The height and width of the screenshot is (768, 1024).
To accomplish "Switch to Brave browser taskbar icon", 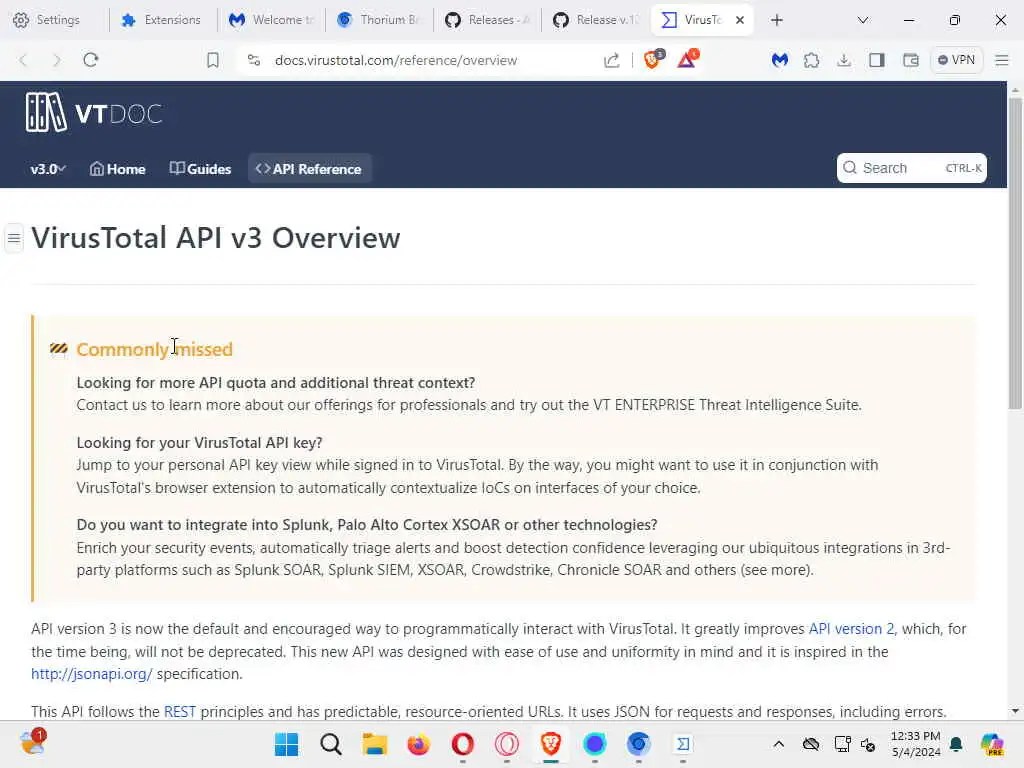I will pyautogui.click(x=551, y=744).
